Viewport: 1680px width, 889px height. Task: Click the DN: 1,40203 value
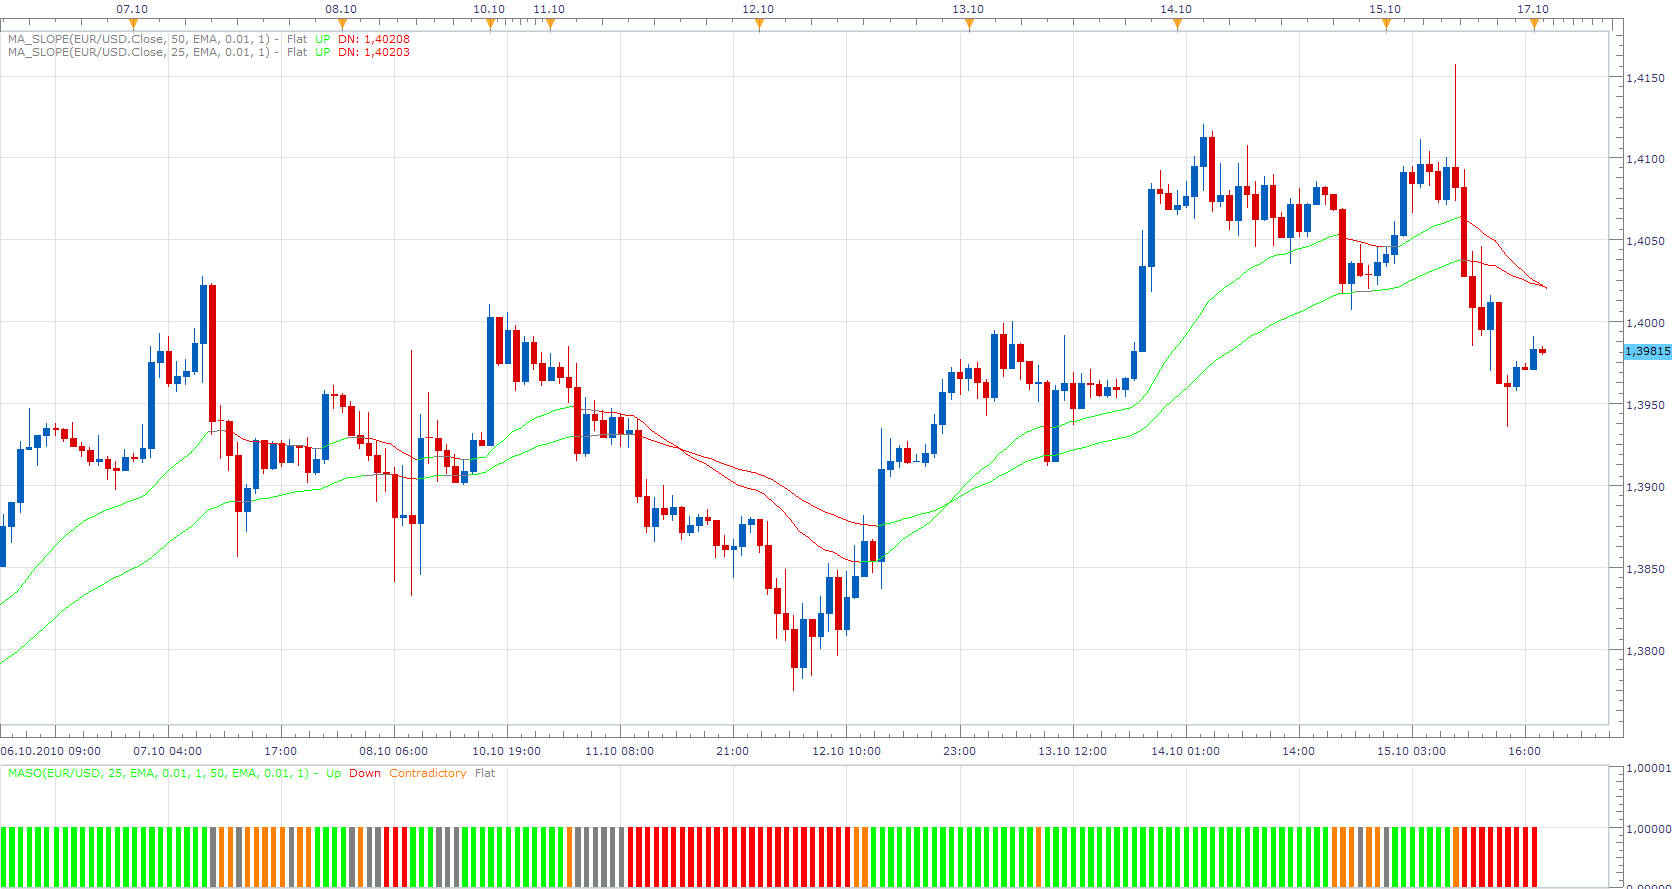tap(374, 52)
